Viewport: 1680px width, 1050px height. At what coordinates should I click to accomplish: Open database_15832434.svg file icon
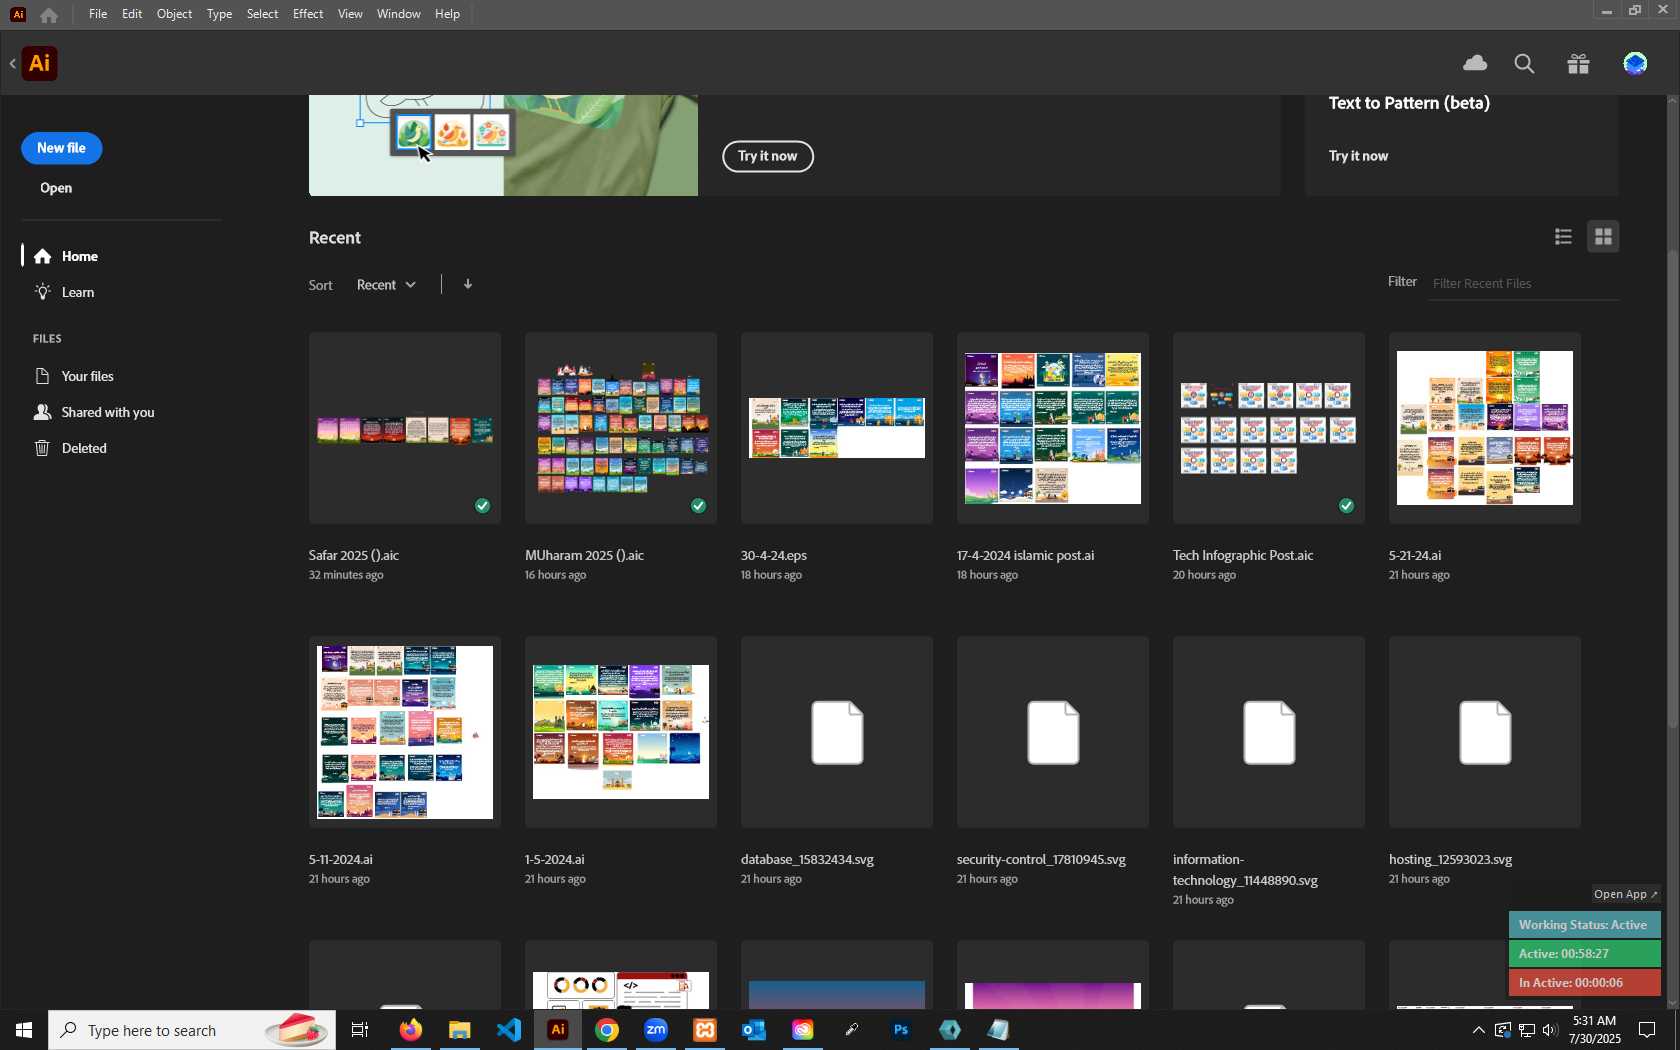click(837, 732)
